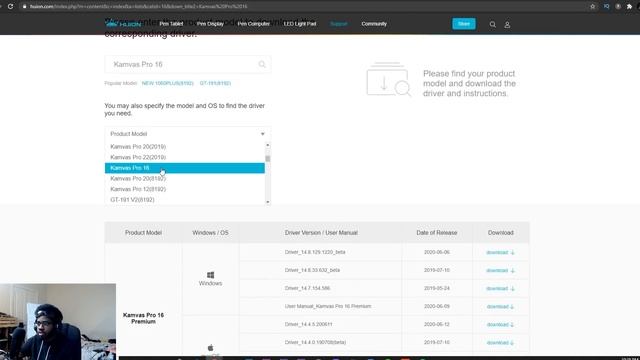Select highlighted Kamvas Pro 16 option
This screenshot has height=360, width=640.
184,168
